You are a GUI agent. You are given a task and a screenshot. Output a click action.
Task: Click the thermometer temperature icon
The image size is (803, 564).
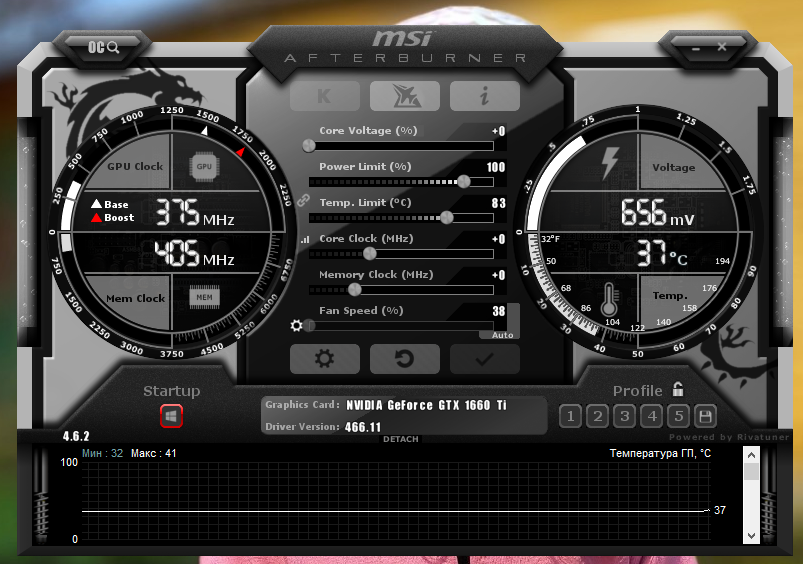point(609,300)
